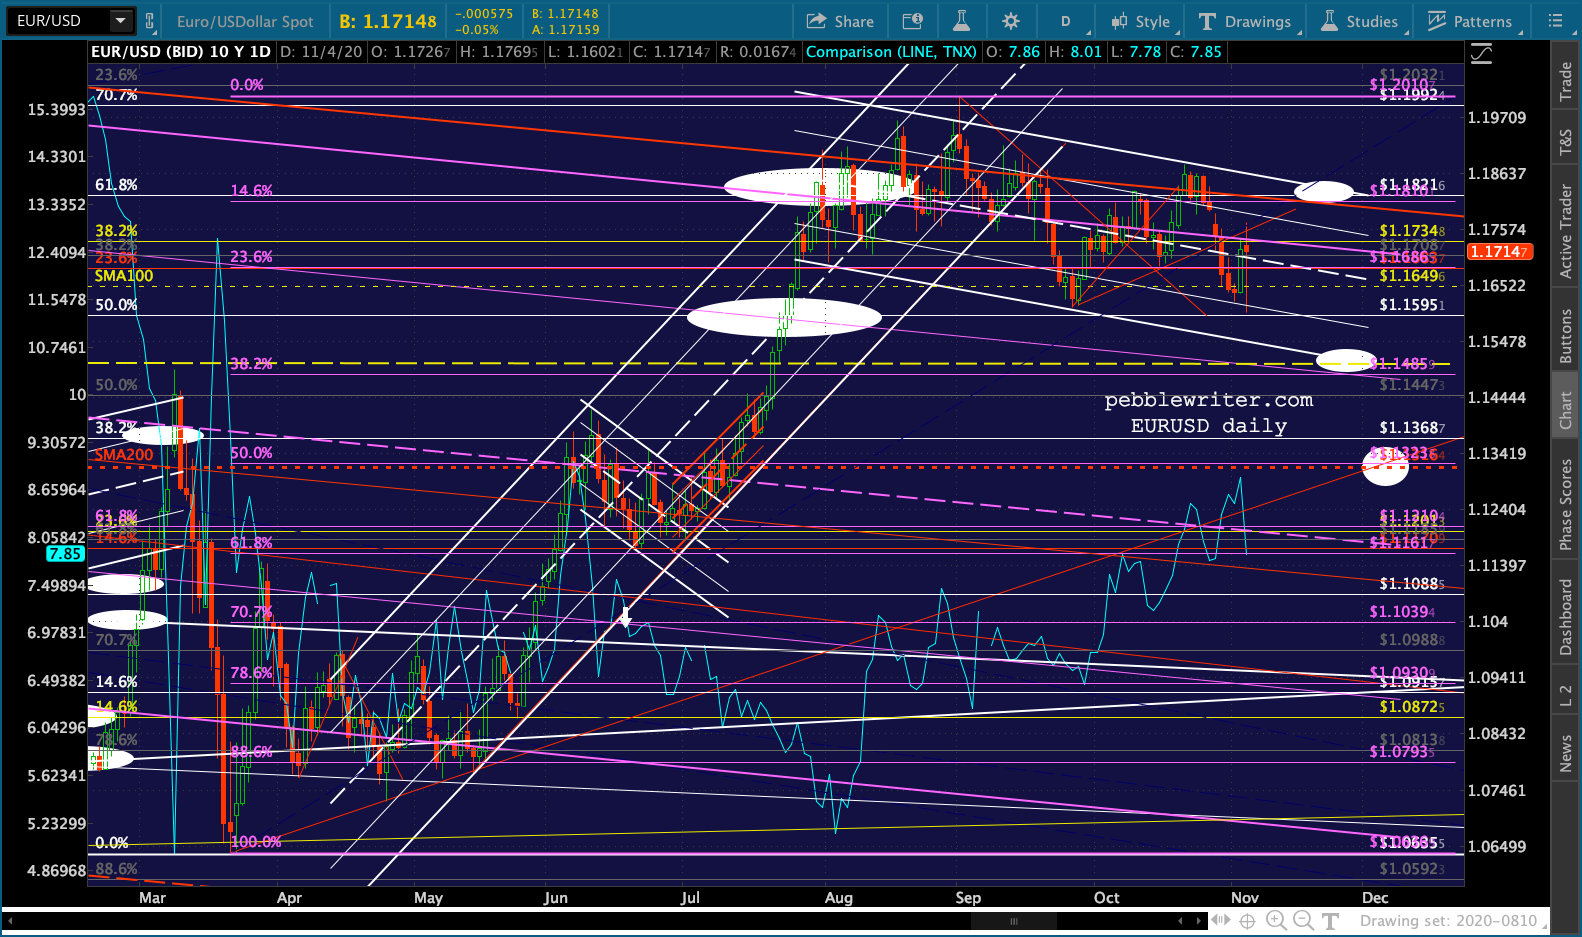This screenshot has width=1582, height=937.
Task: Click the $1.1088 price level label
Action: coord(1412,584)
